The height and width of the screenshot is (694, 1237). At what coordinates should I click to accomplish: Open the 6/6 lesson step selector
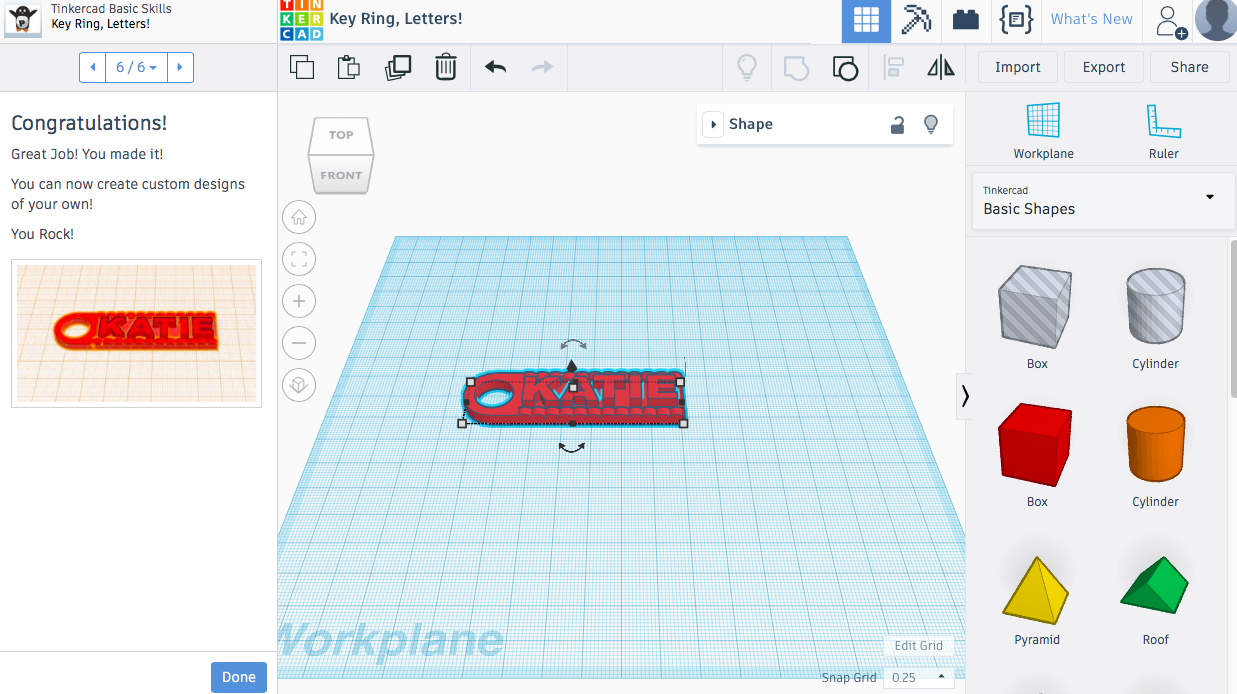coord(136,67)
